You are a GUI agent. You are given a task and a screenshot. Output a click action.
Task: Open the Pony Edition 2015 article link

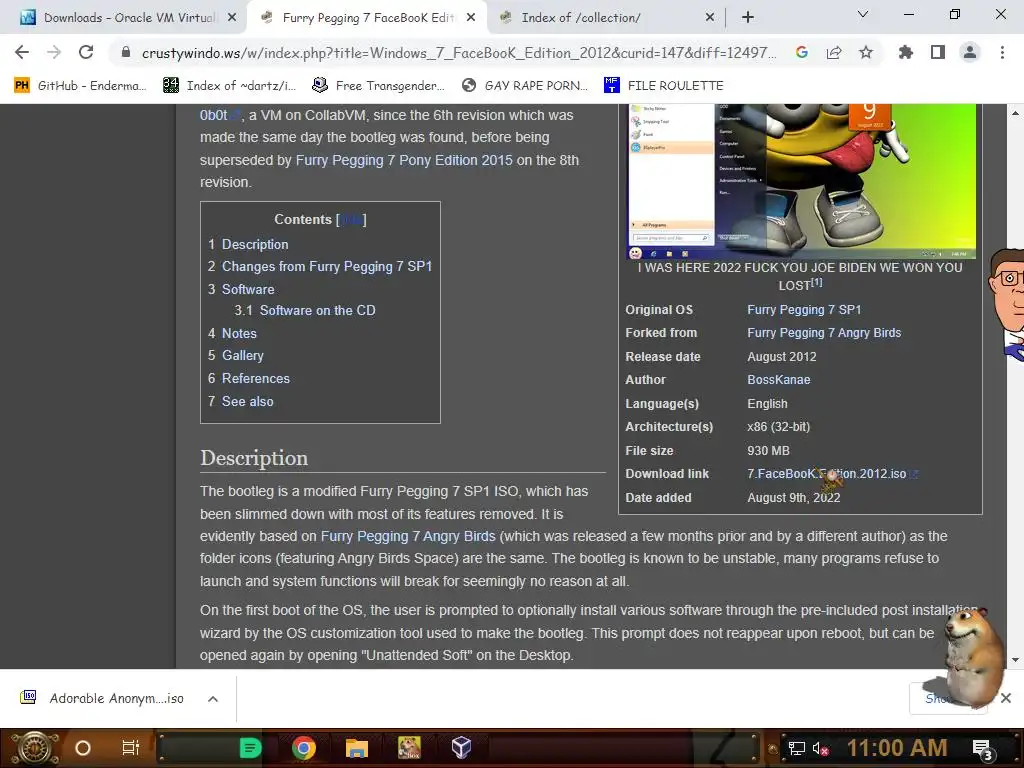(x=404, y=160)
